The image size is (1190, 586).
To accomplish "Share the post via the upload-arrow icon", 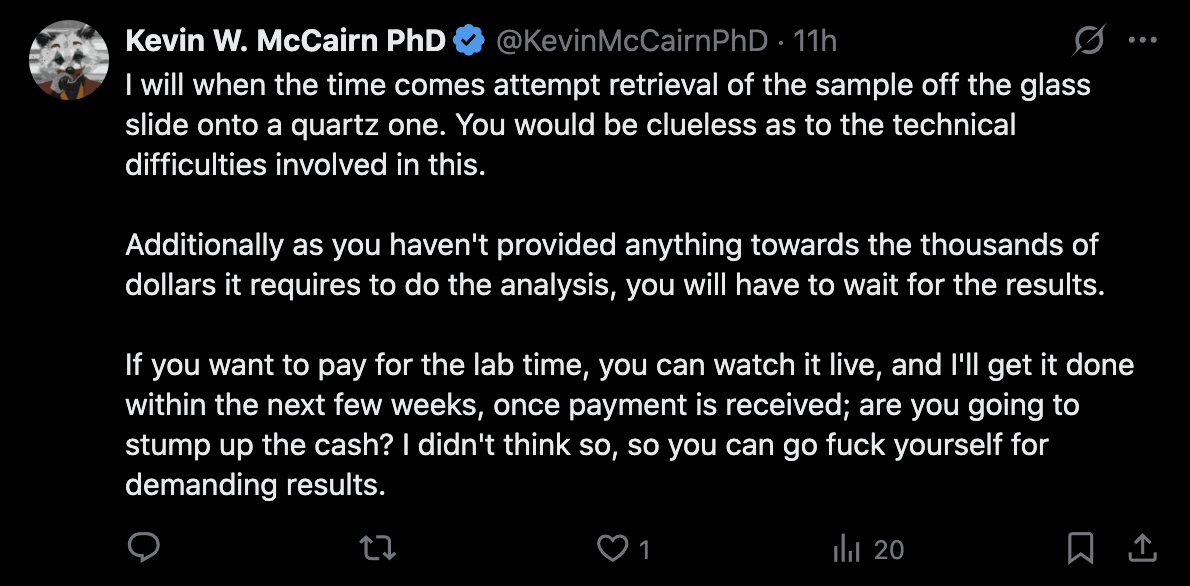I will click(x=1142, y=547).
